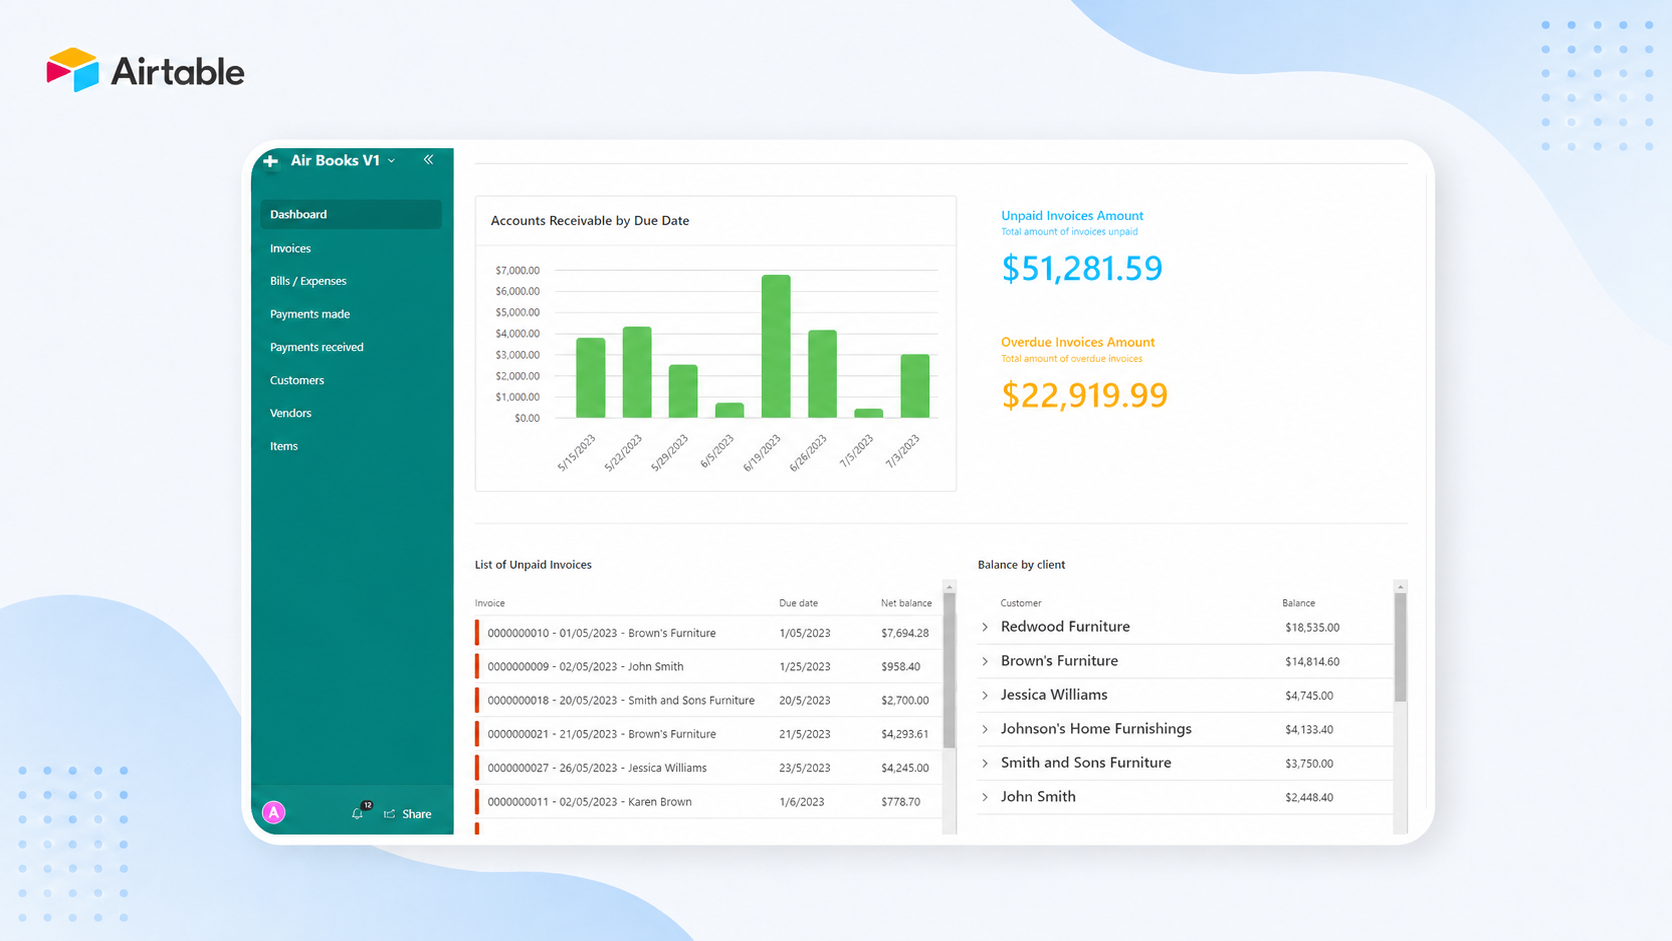Viewport: 1672px width, 941px height.
Task: Click the $14,814.60 balance value
Action: click(1312, 662)
